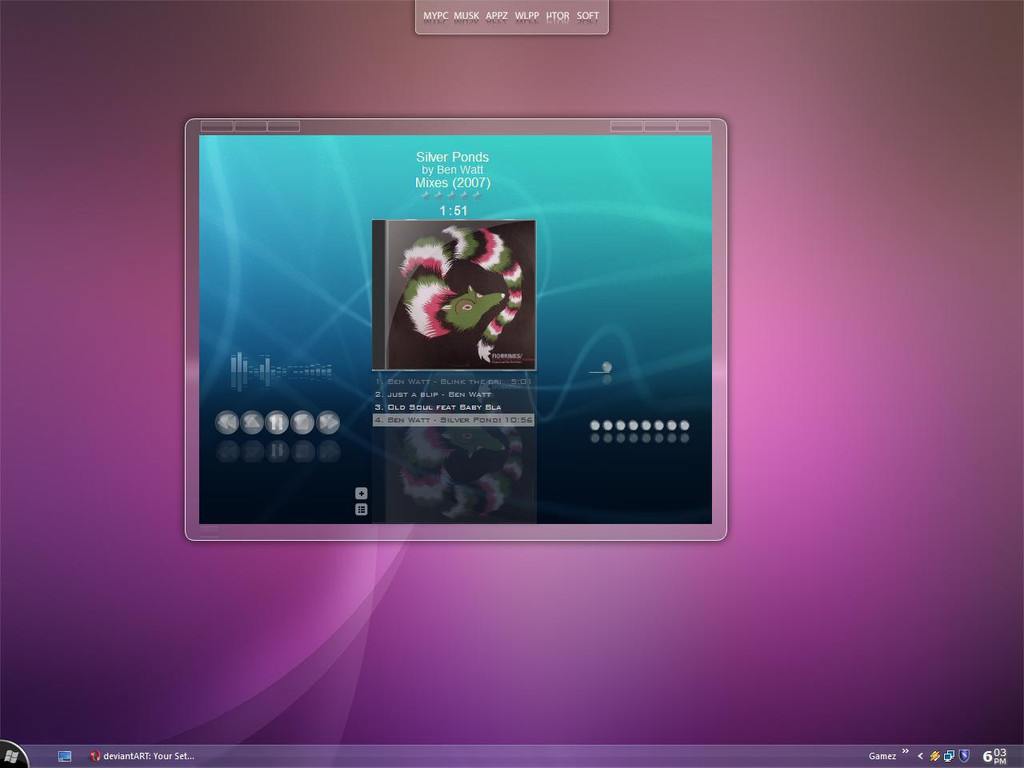The width and height of the screenshot is (1024, 768).
Task: Open SOFT from the top dock
Action: coord(588,16)
